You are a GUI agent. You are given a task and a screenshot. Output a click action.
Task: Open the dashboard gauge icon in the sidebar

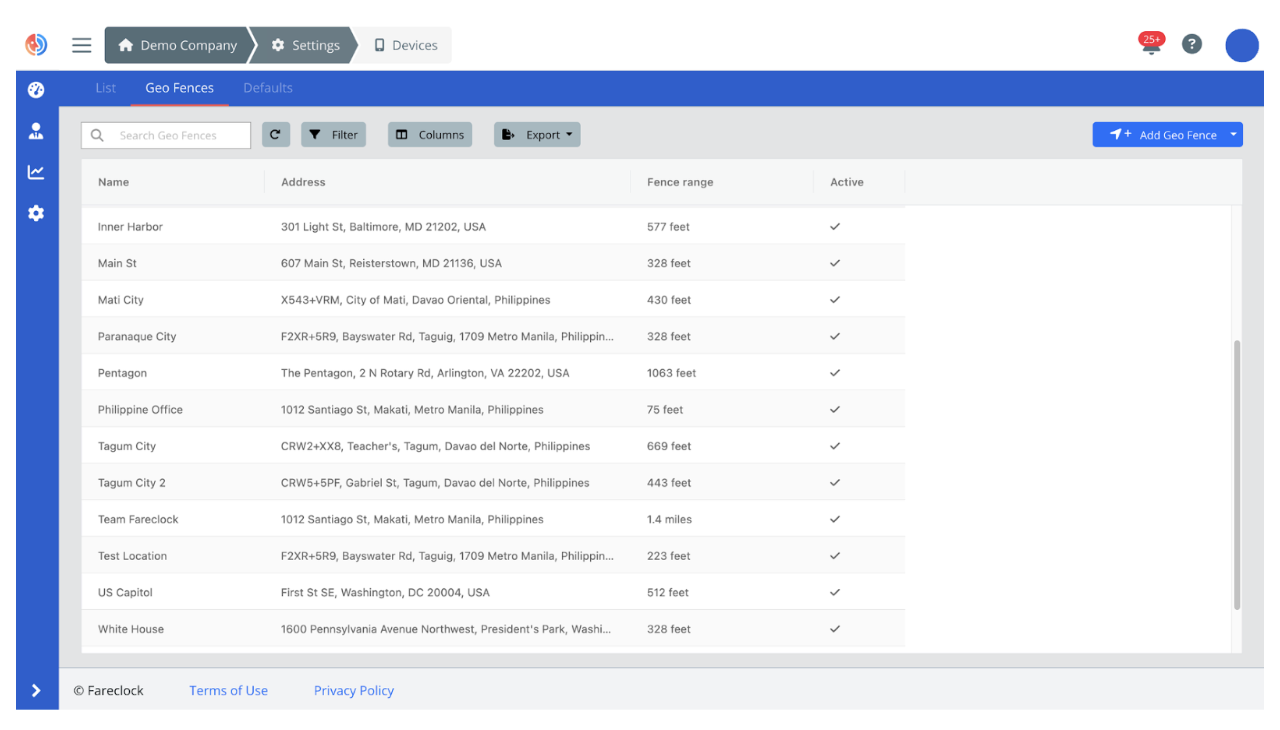36,90
